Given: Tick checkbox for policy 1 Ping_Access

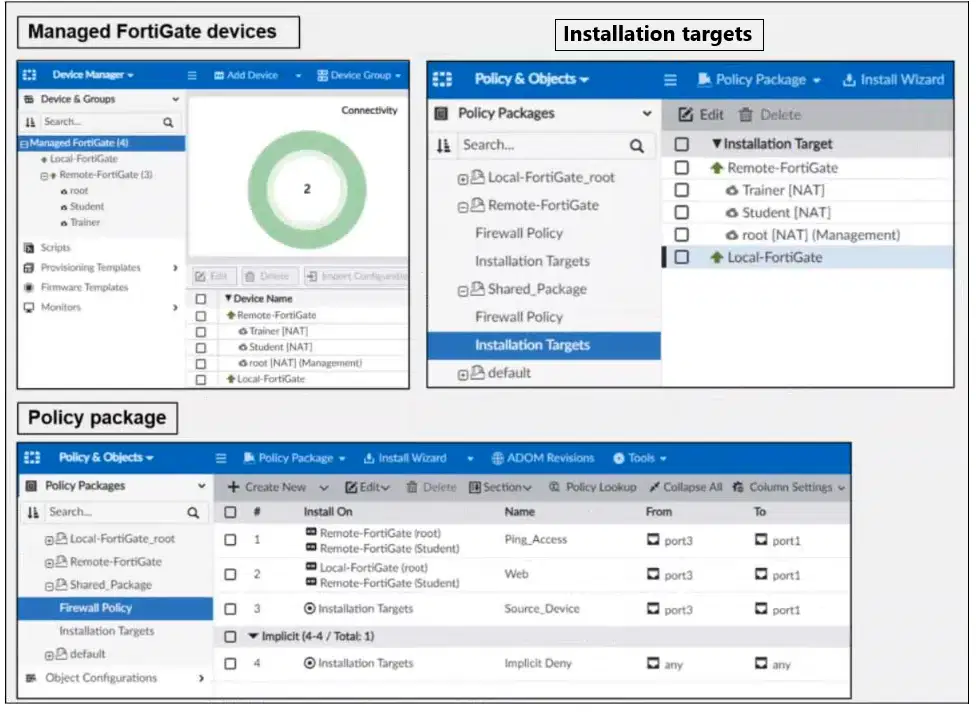Looking at the screenshot, I should click(x=230, y=540).
